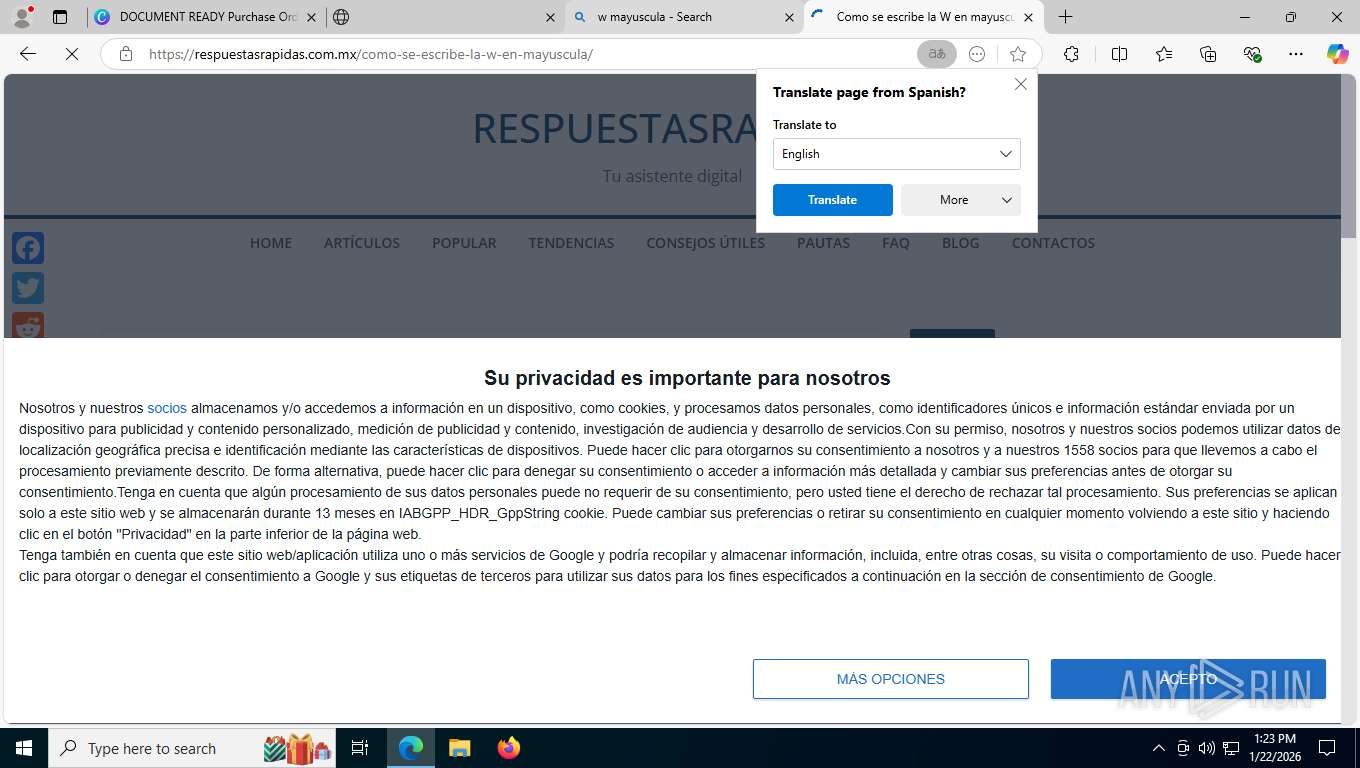The image size is (1360, 768).
Task: Open browser Extensions icon
Action: click(1071, 54)
